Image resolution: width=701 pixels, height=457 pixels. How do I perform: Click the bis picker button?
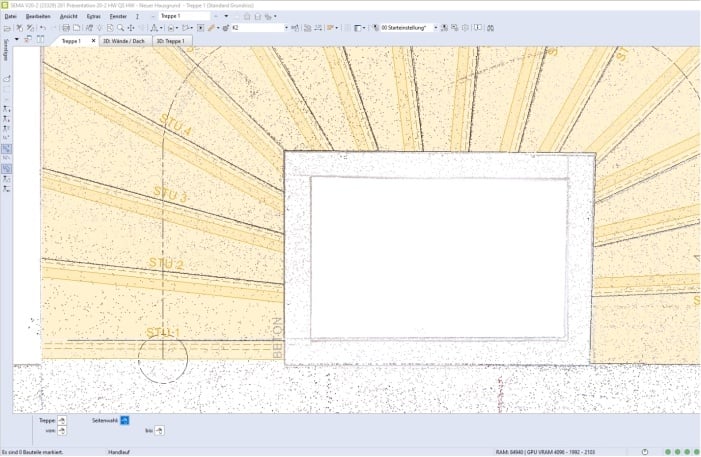[x=159, y=431]
